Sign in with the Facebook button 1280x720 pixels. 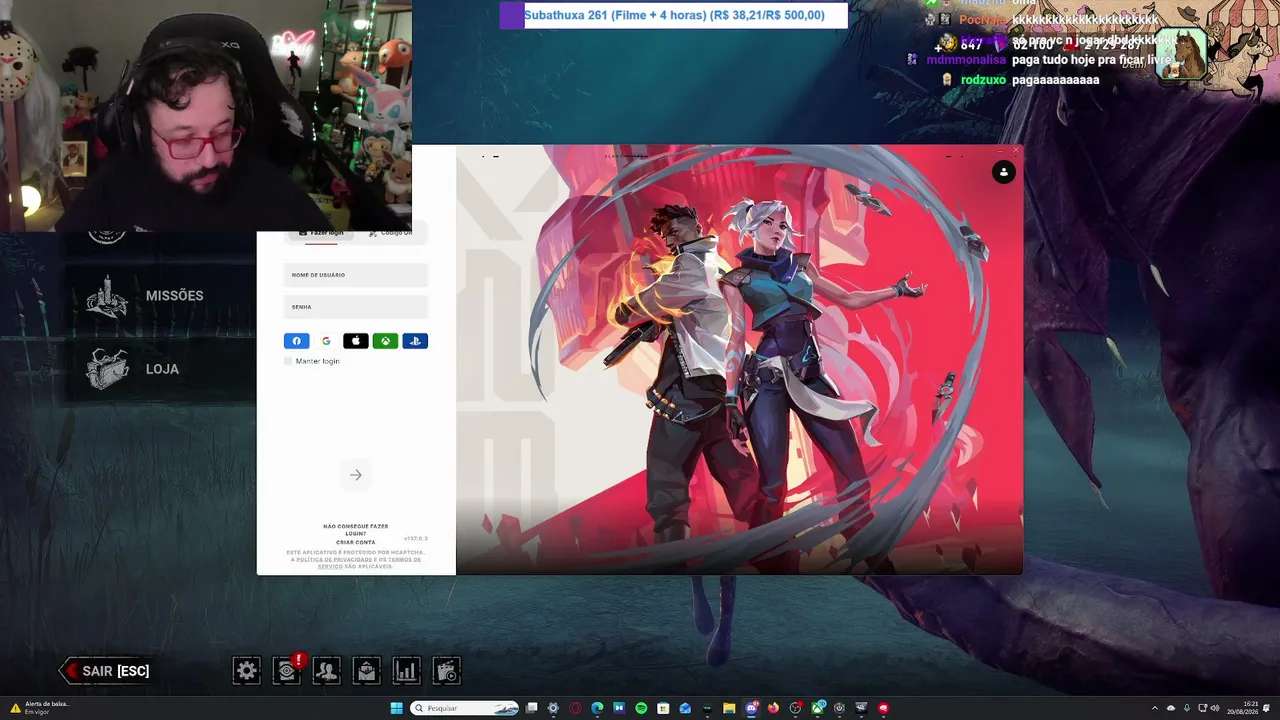(x=296, y=341)
